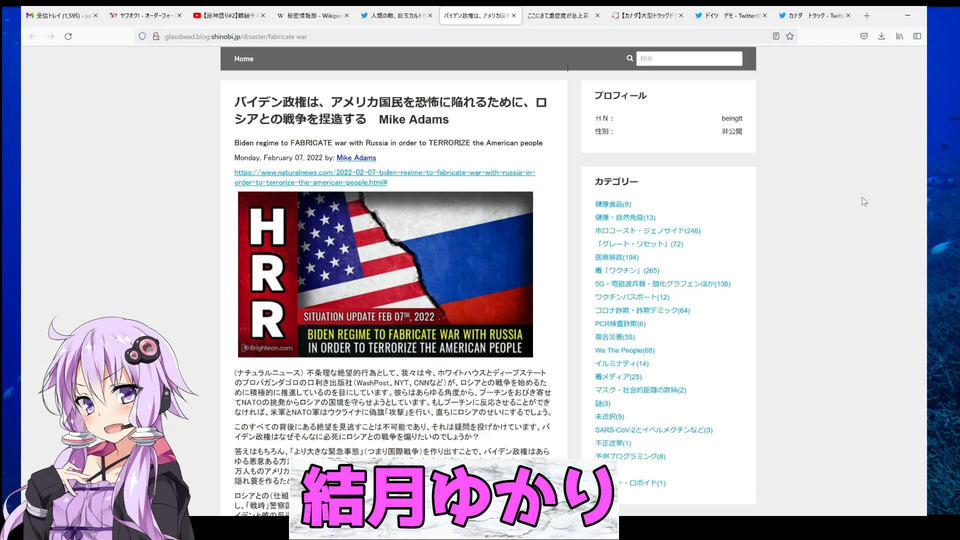The image size is (960, 540).
Task: Open the downloads panel
Action: point(882,36)
